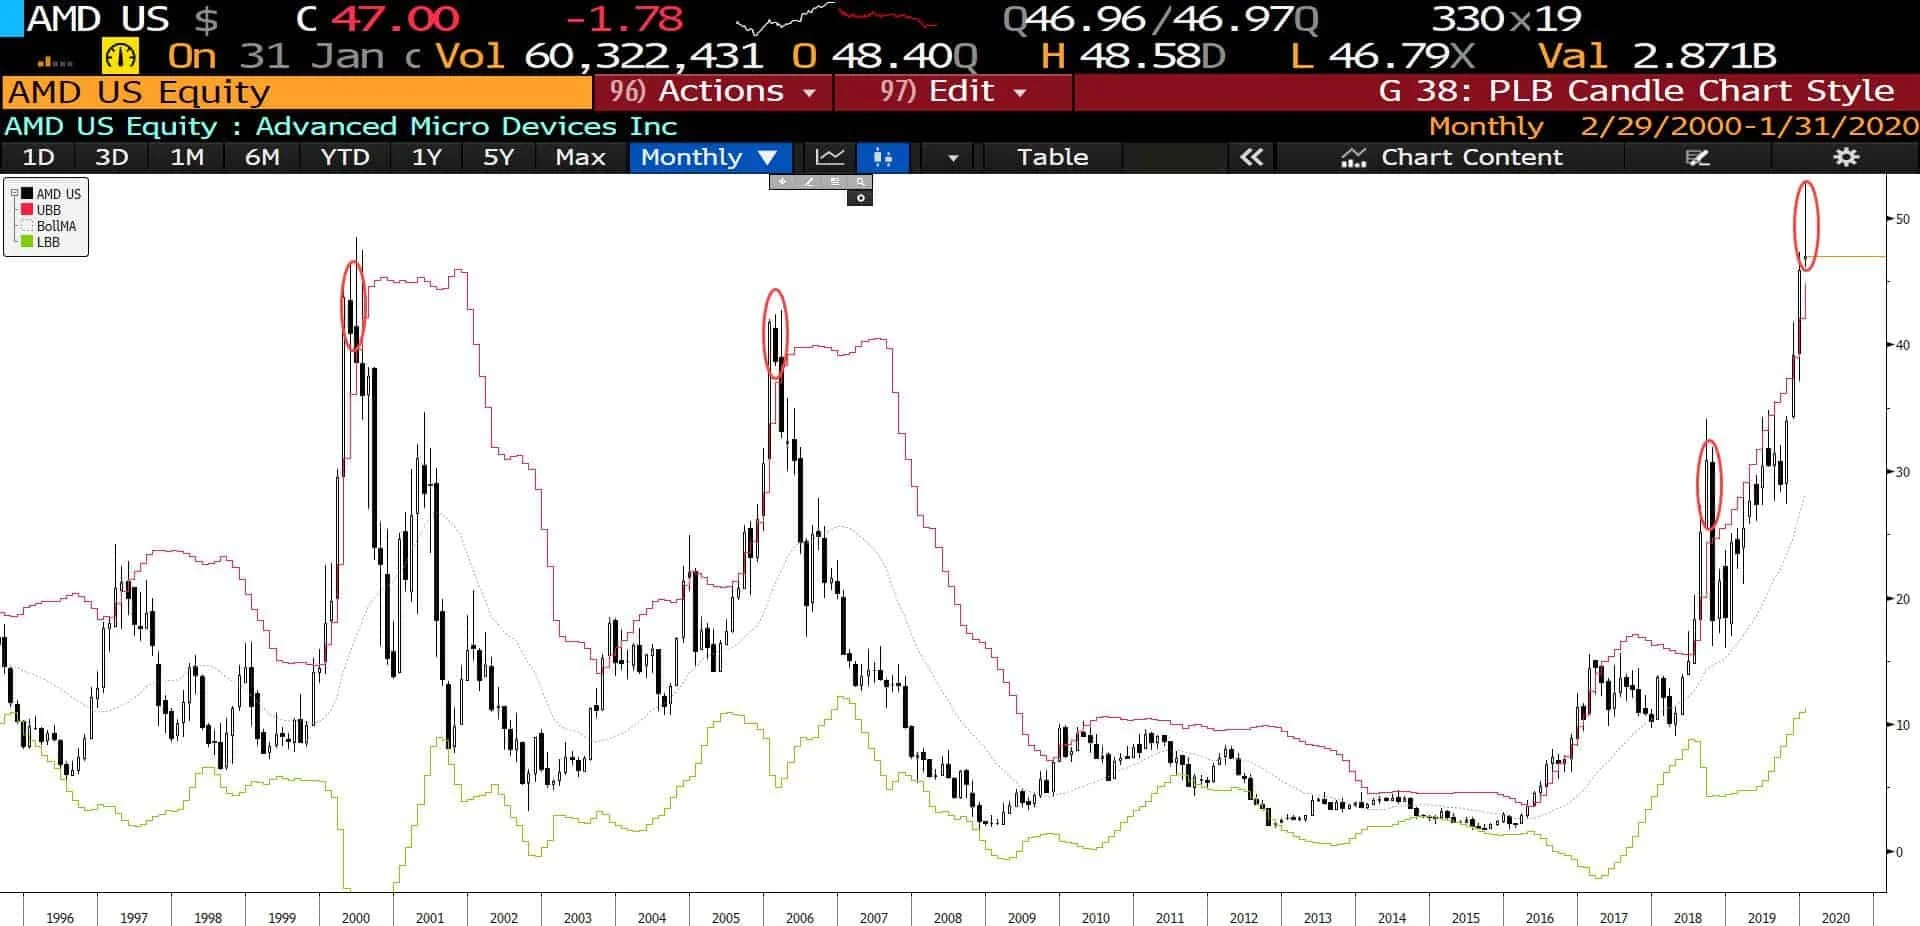Select list tool in mini toolbar
The height and width of the screenshot is (926, 1920).
pyautogui.click(x=834, y=182)
